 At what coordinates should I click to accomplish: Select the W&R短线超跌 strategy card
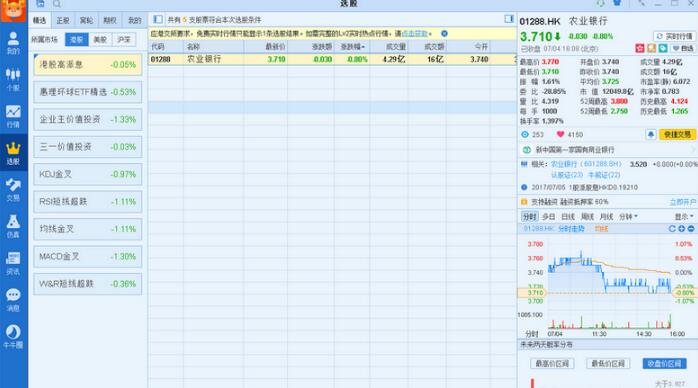coord(88,284)
